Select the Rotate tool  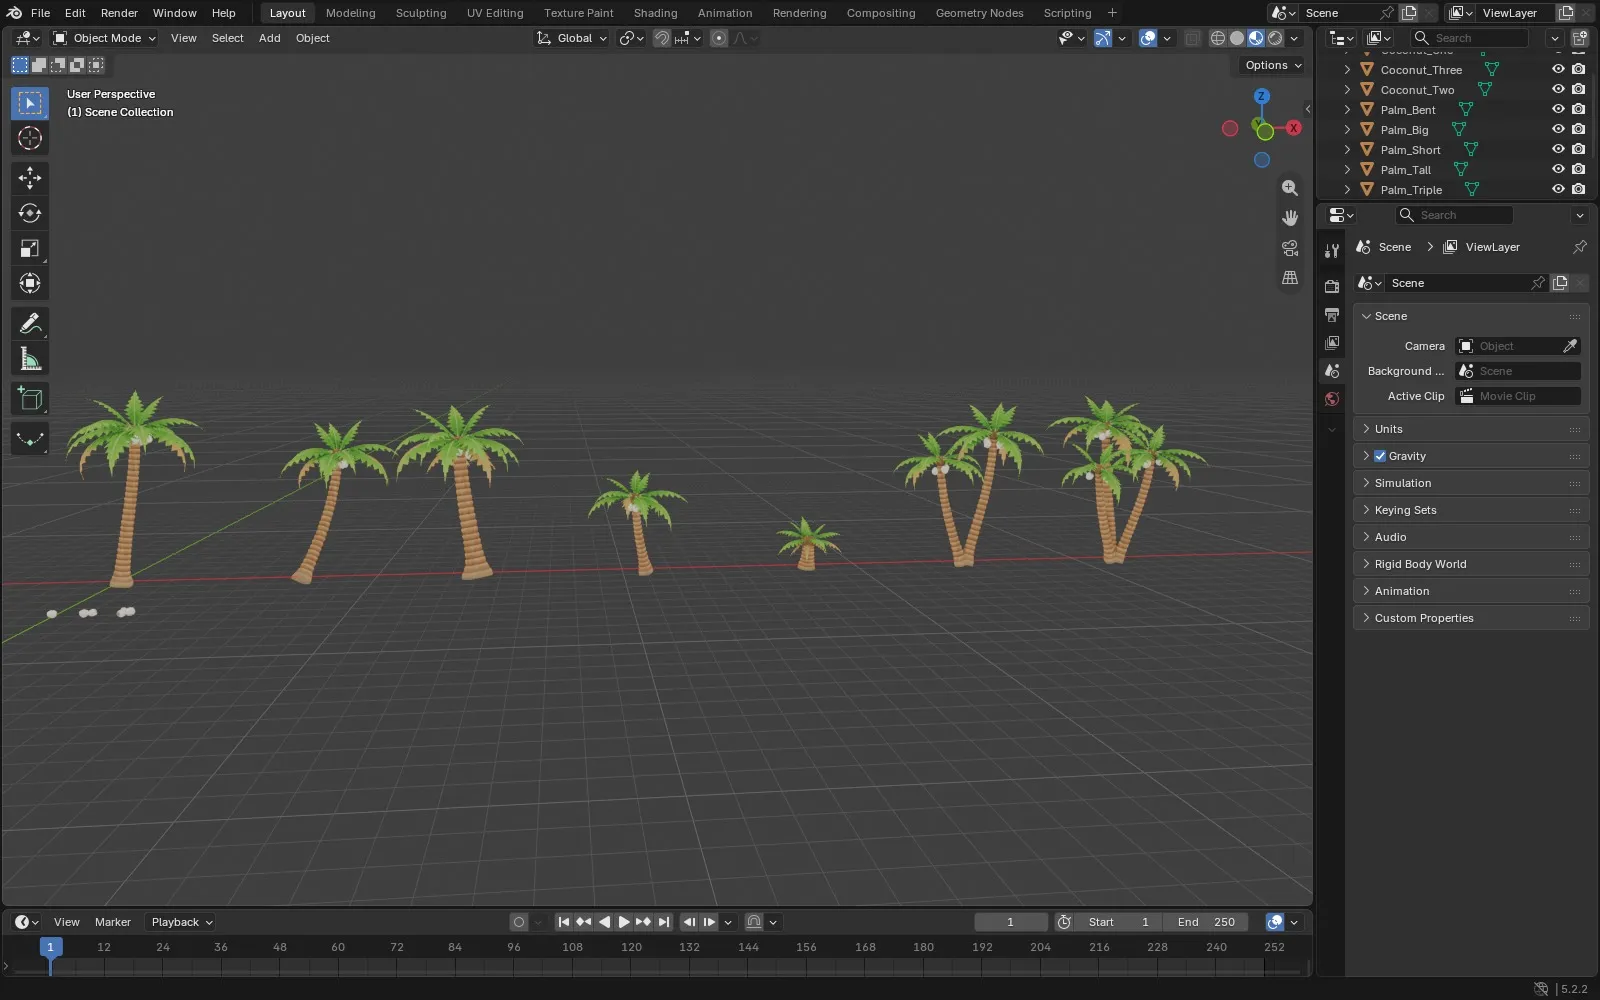30,213
